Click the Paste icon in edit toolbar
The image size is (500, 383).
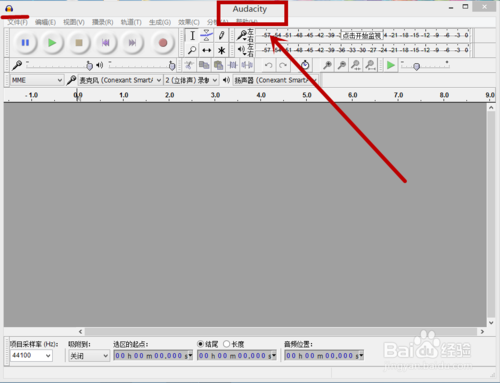[x=218, y=65]
